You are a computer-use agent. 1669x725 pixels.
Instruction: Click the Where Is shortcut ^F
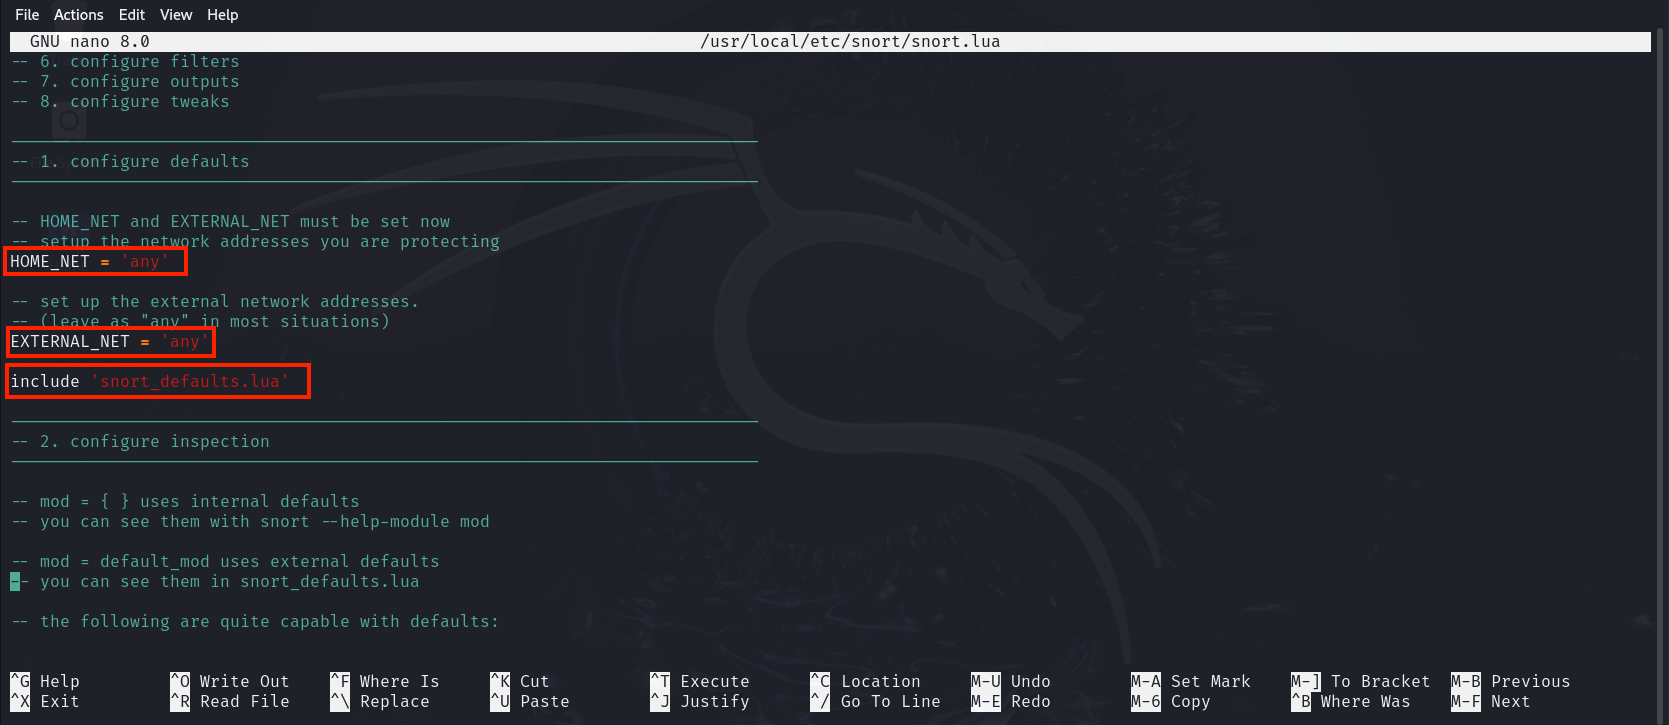(385, 681)
